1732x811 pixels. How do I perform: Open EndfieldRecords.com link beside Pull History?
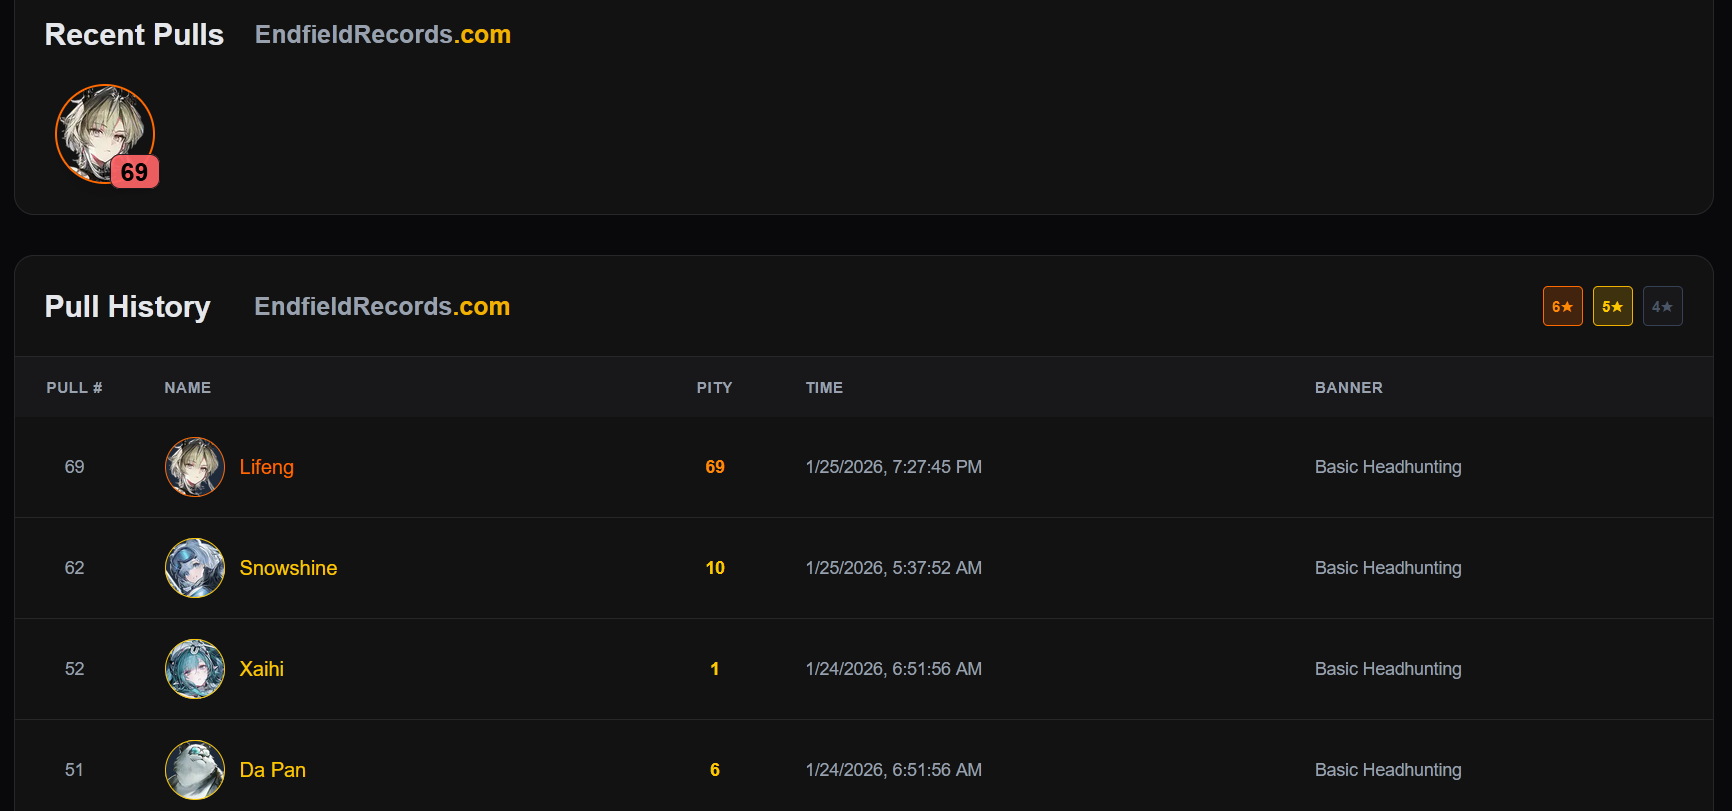point(382,306)
